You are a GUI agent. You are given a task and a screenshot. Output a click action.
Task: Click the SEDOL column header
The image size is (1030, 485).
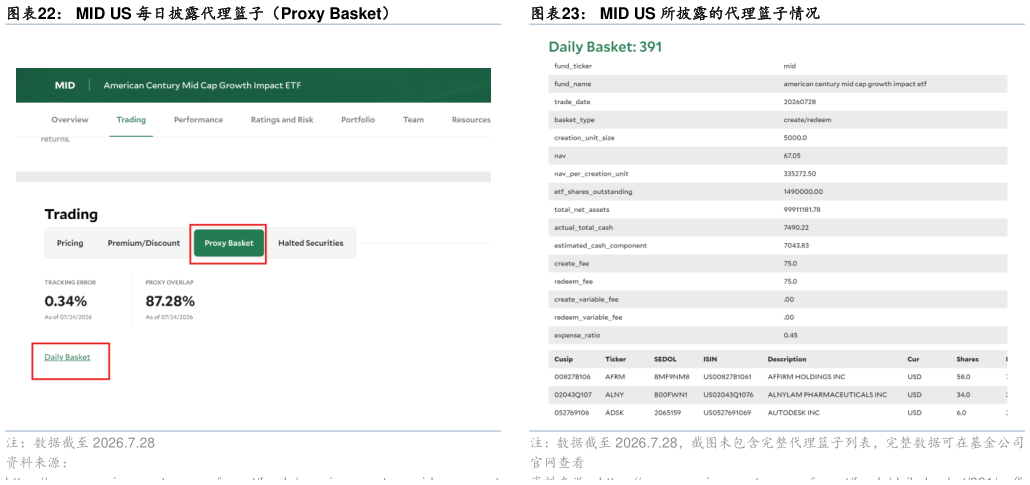point(665,359)
